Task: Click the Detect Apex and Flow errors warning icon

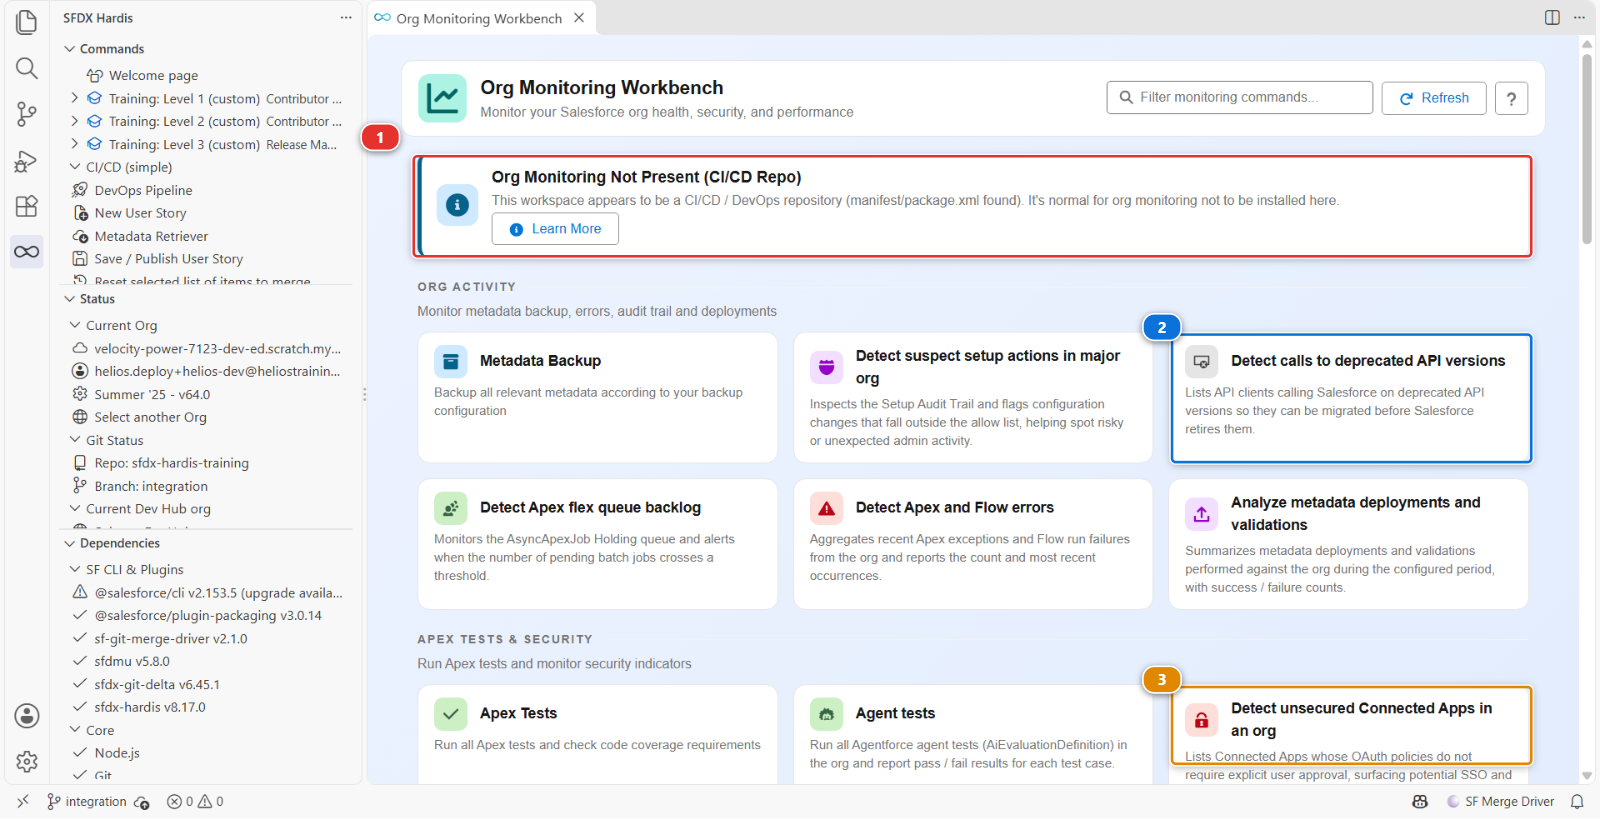Action: (x=826, y=508)
